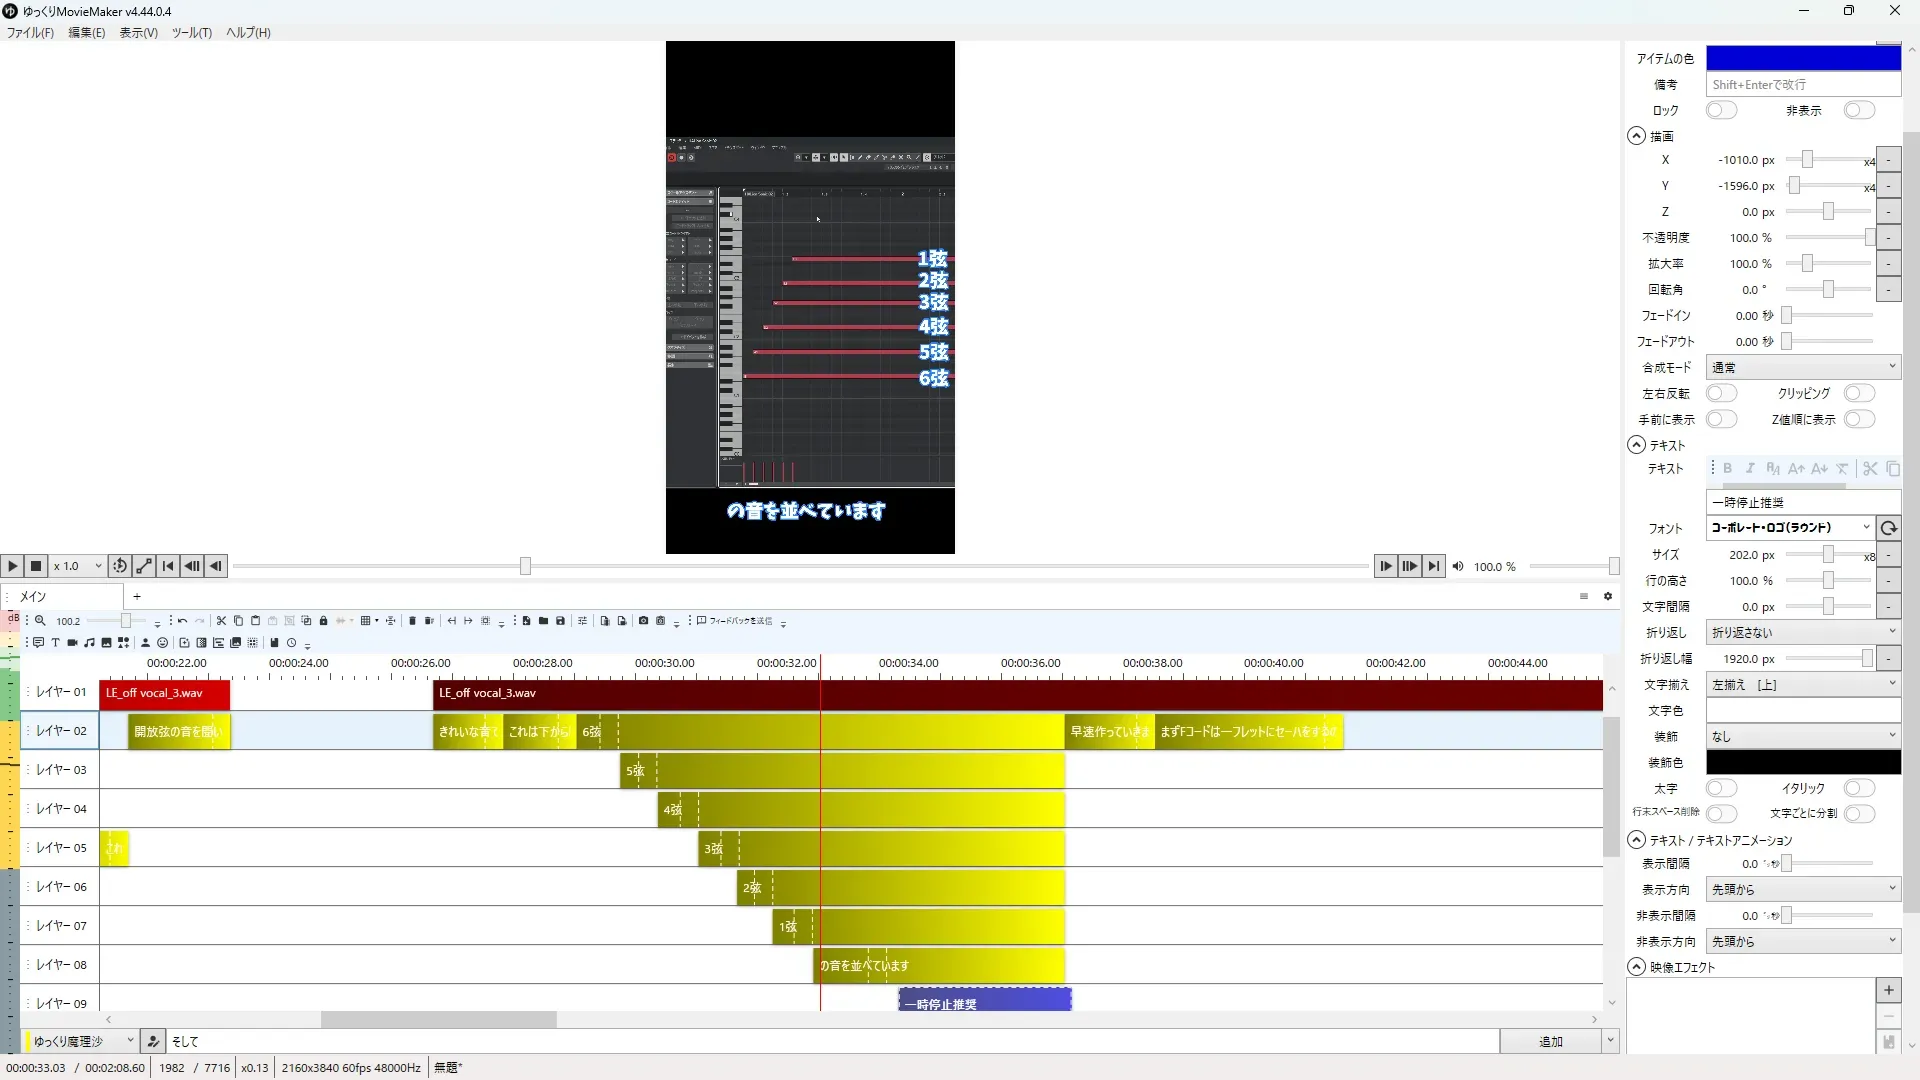Add an audio item with the music note icon
1920x1080 pixels.
coord(89,643)
